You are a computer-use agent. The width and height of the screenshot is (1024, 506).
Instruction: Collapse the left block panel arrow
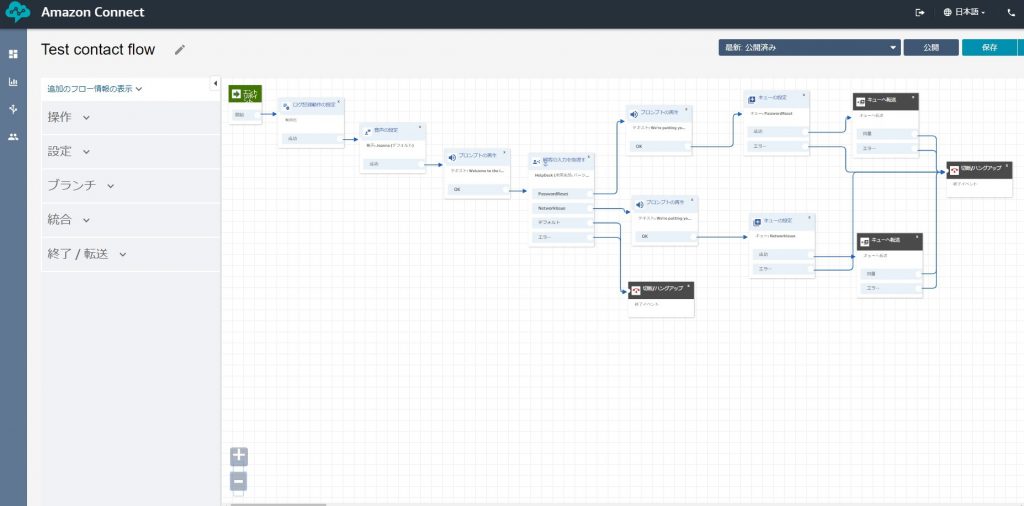tap(216, 83)
